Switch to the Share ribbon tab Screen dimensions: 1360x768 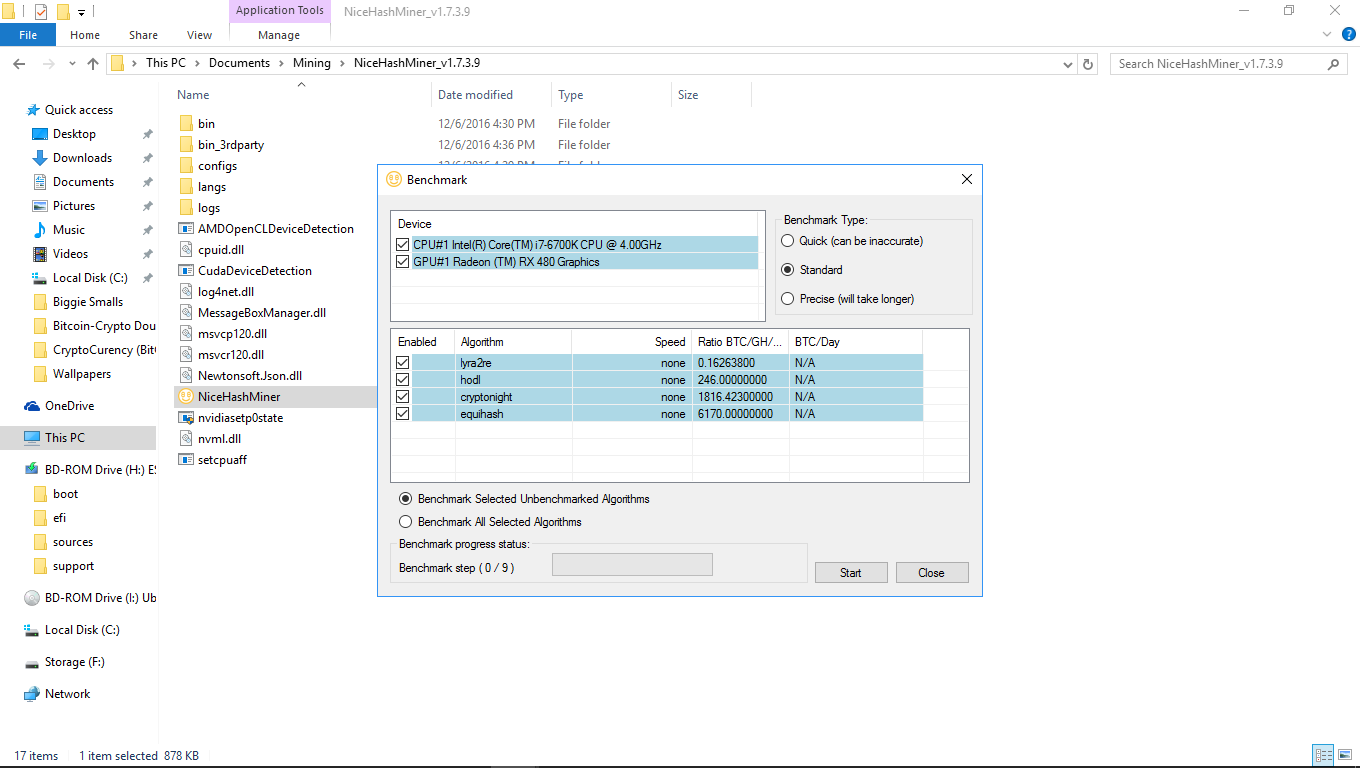[x=143, y=35]
